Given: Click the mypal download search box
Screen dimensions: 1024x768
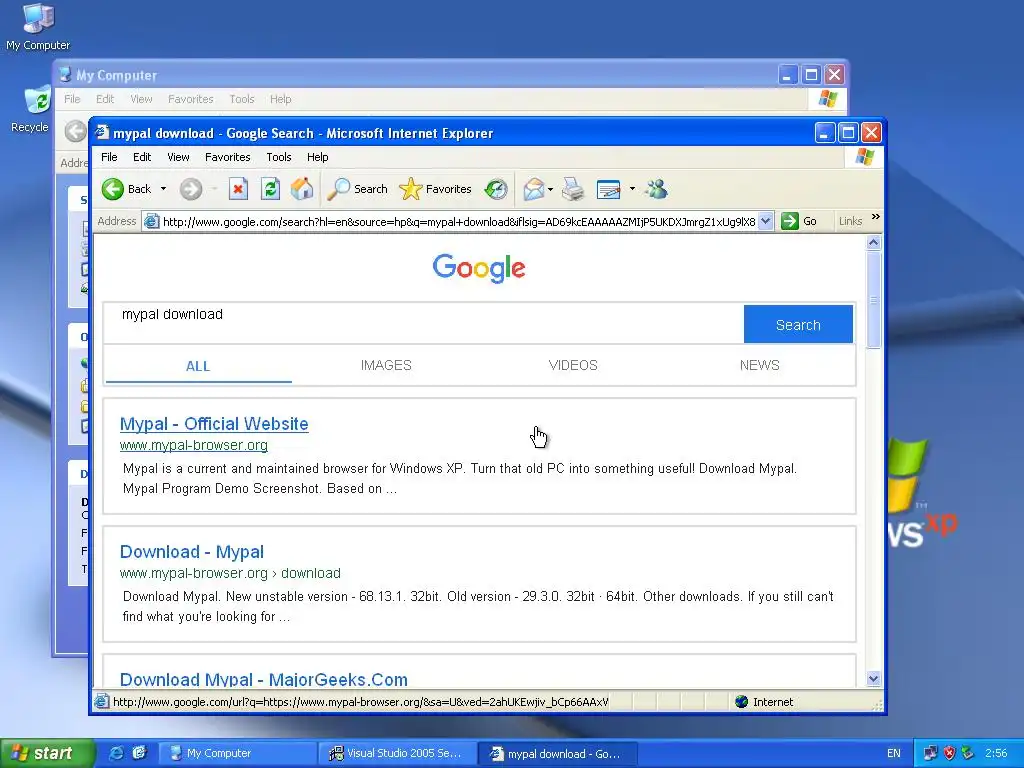Looking at the screenshot, I should (x=423, y=323).
